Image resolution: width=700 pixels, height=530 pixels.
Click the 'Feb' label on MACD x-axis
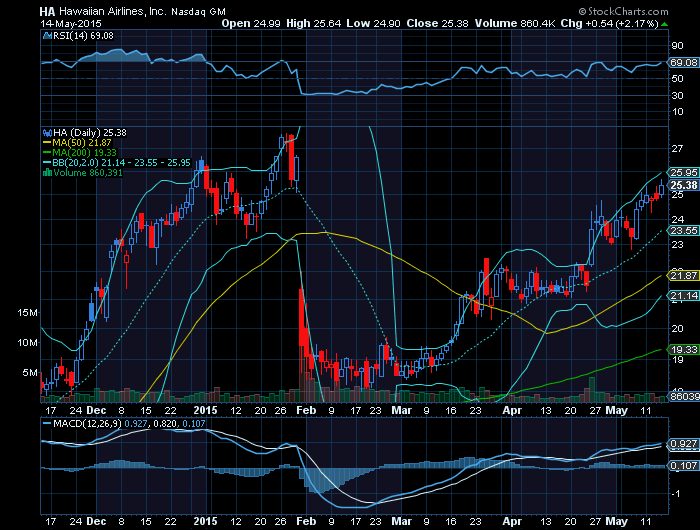[x=306, y=521]
